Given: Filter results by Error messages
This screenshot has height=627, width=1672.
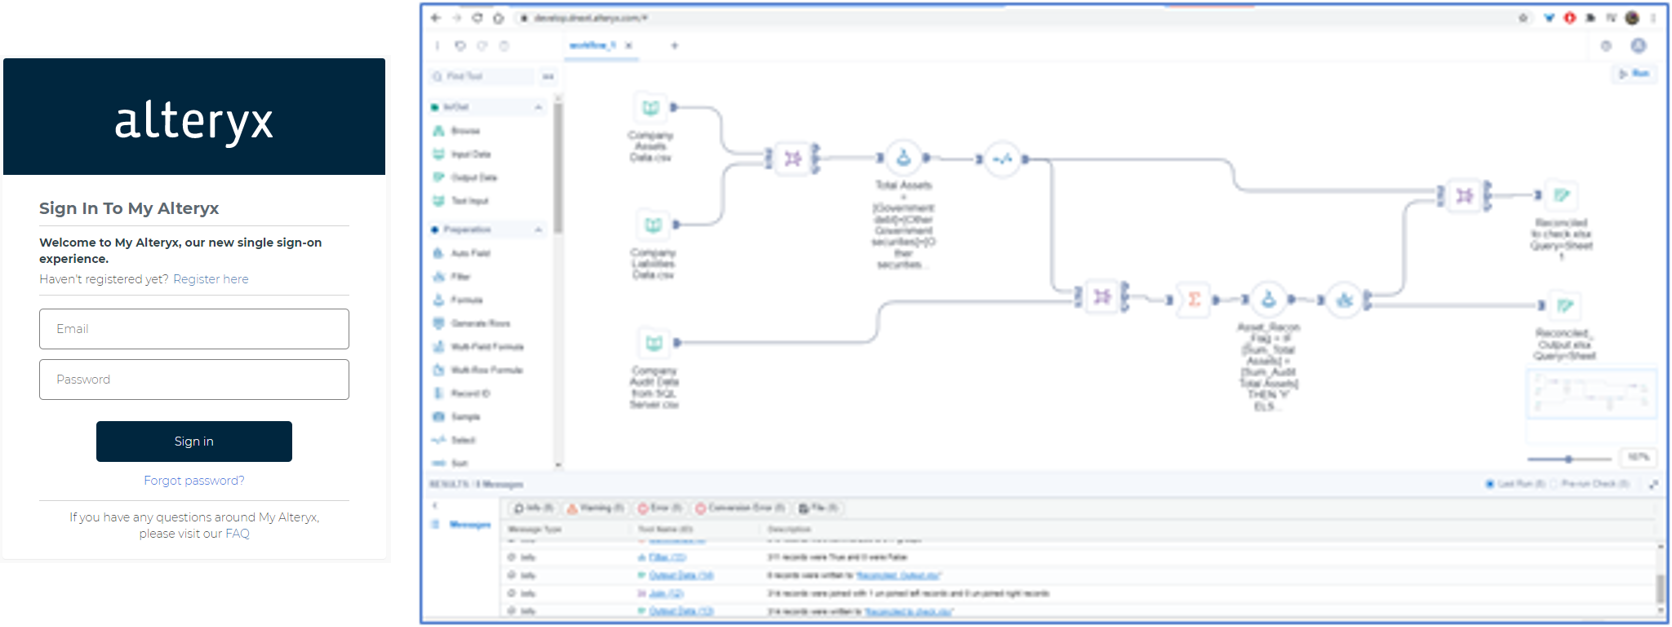Looking at the screenshot, I should point(659,508).
